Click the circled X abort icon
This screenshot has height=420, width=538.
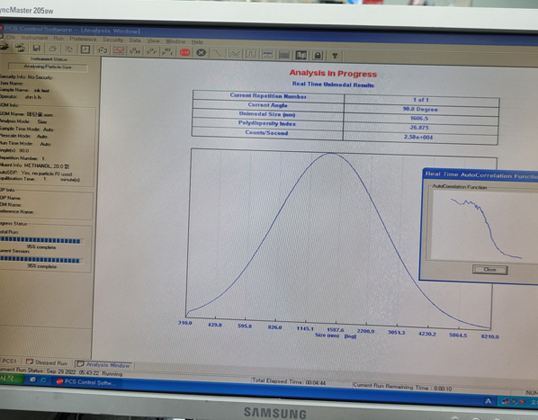point(201,52)
